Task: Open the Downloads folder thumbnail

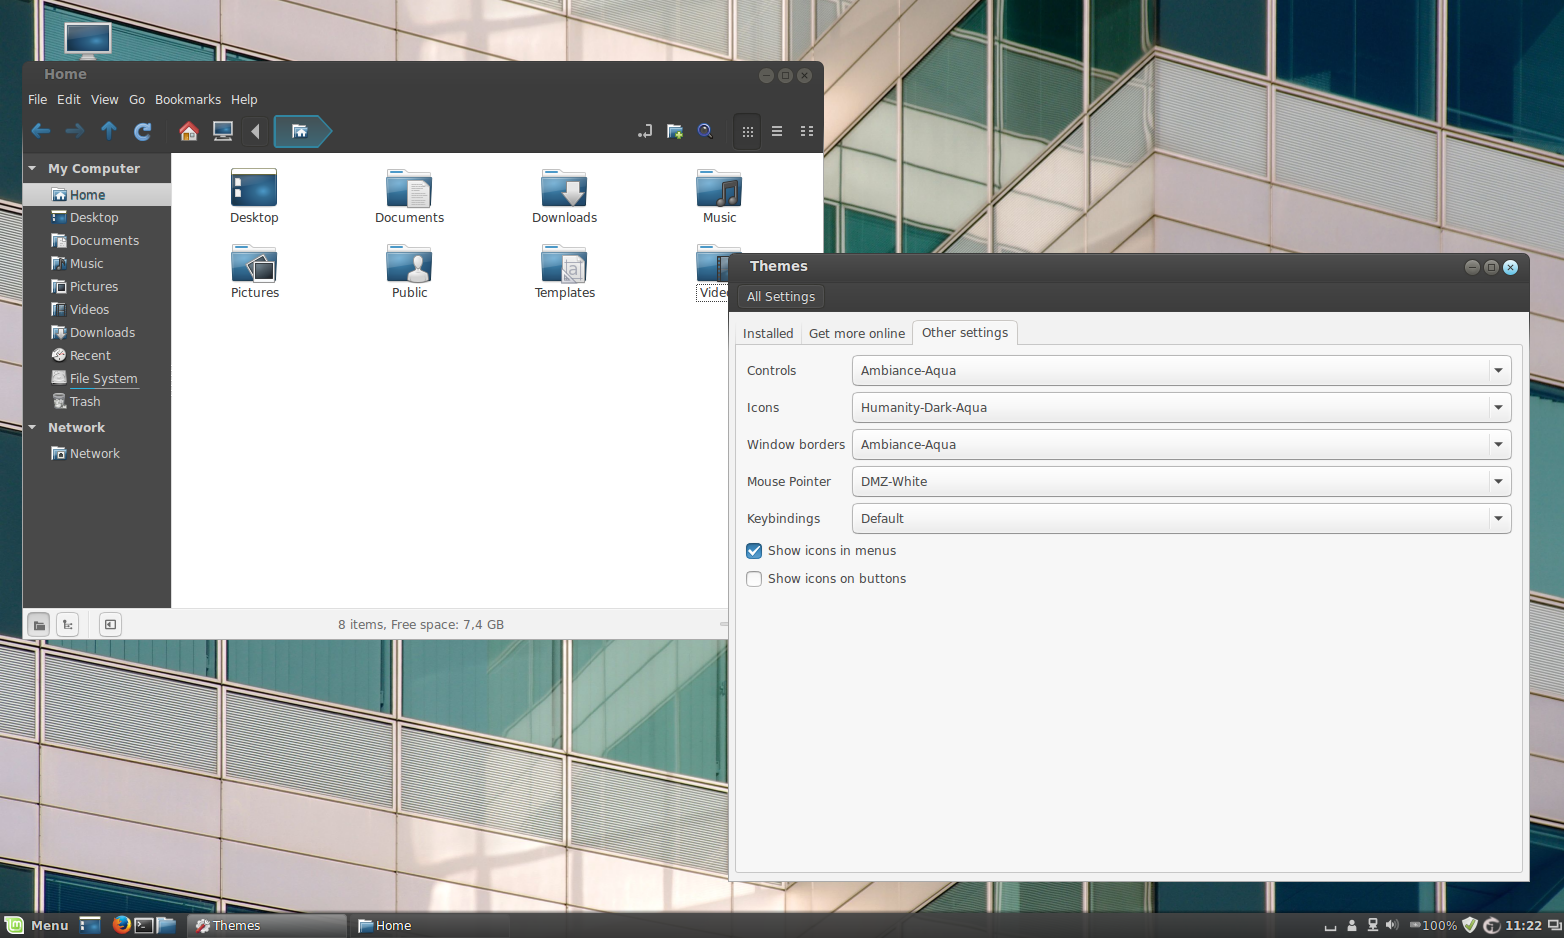Action: (565, 196)
